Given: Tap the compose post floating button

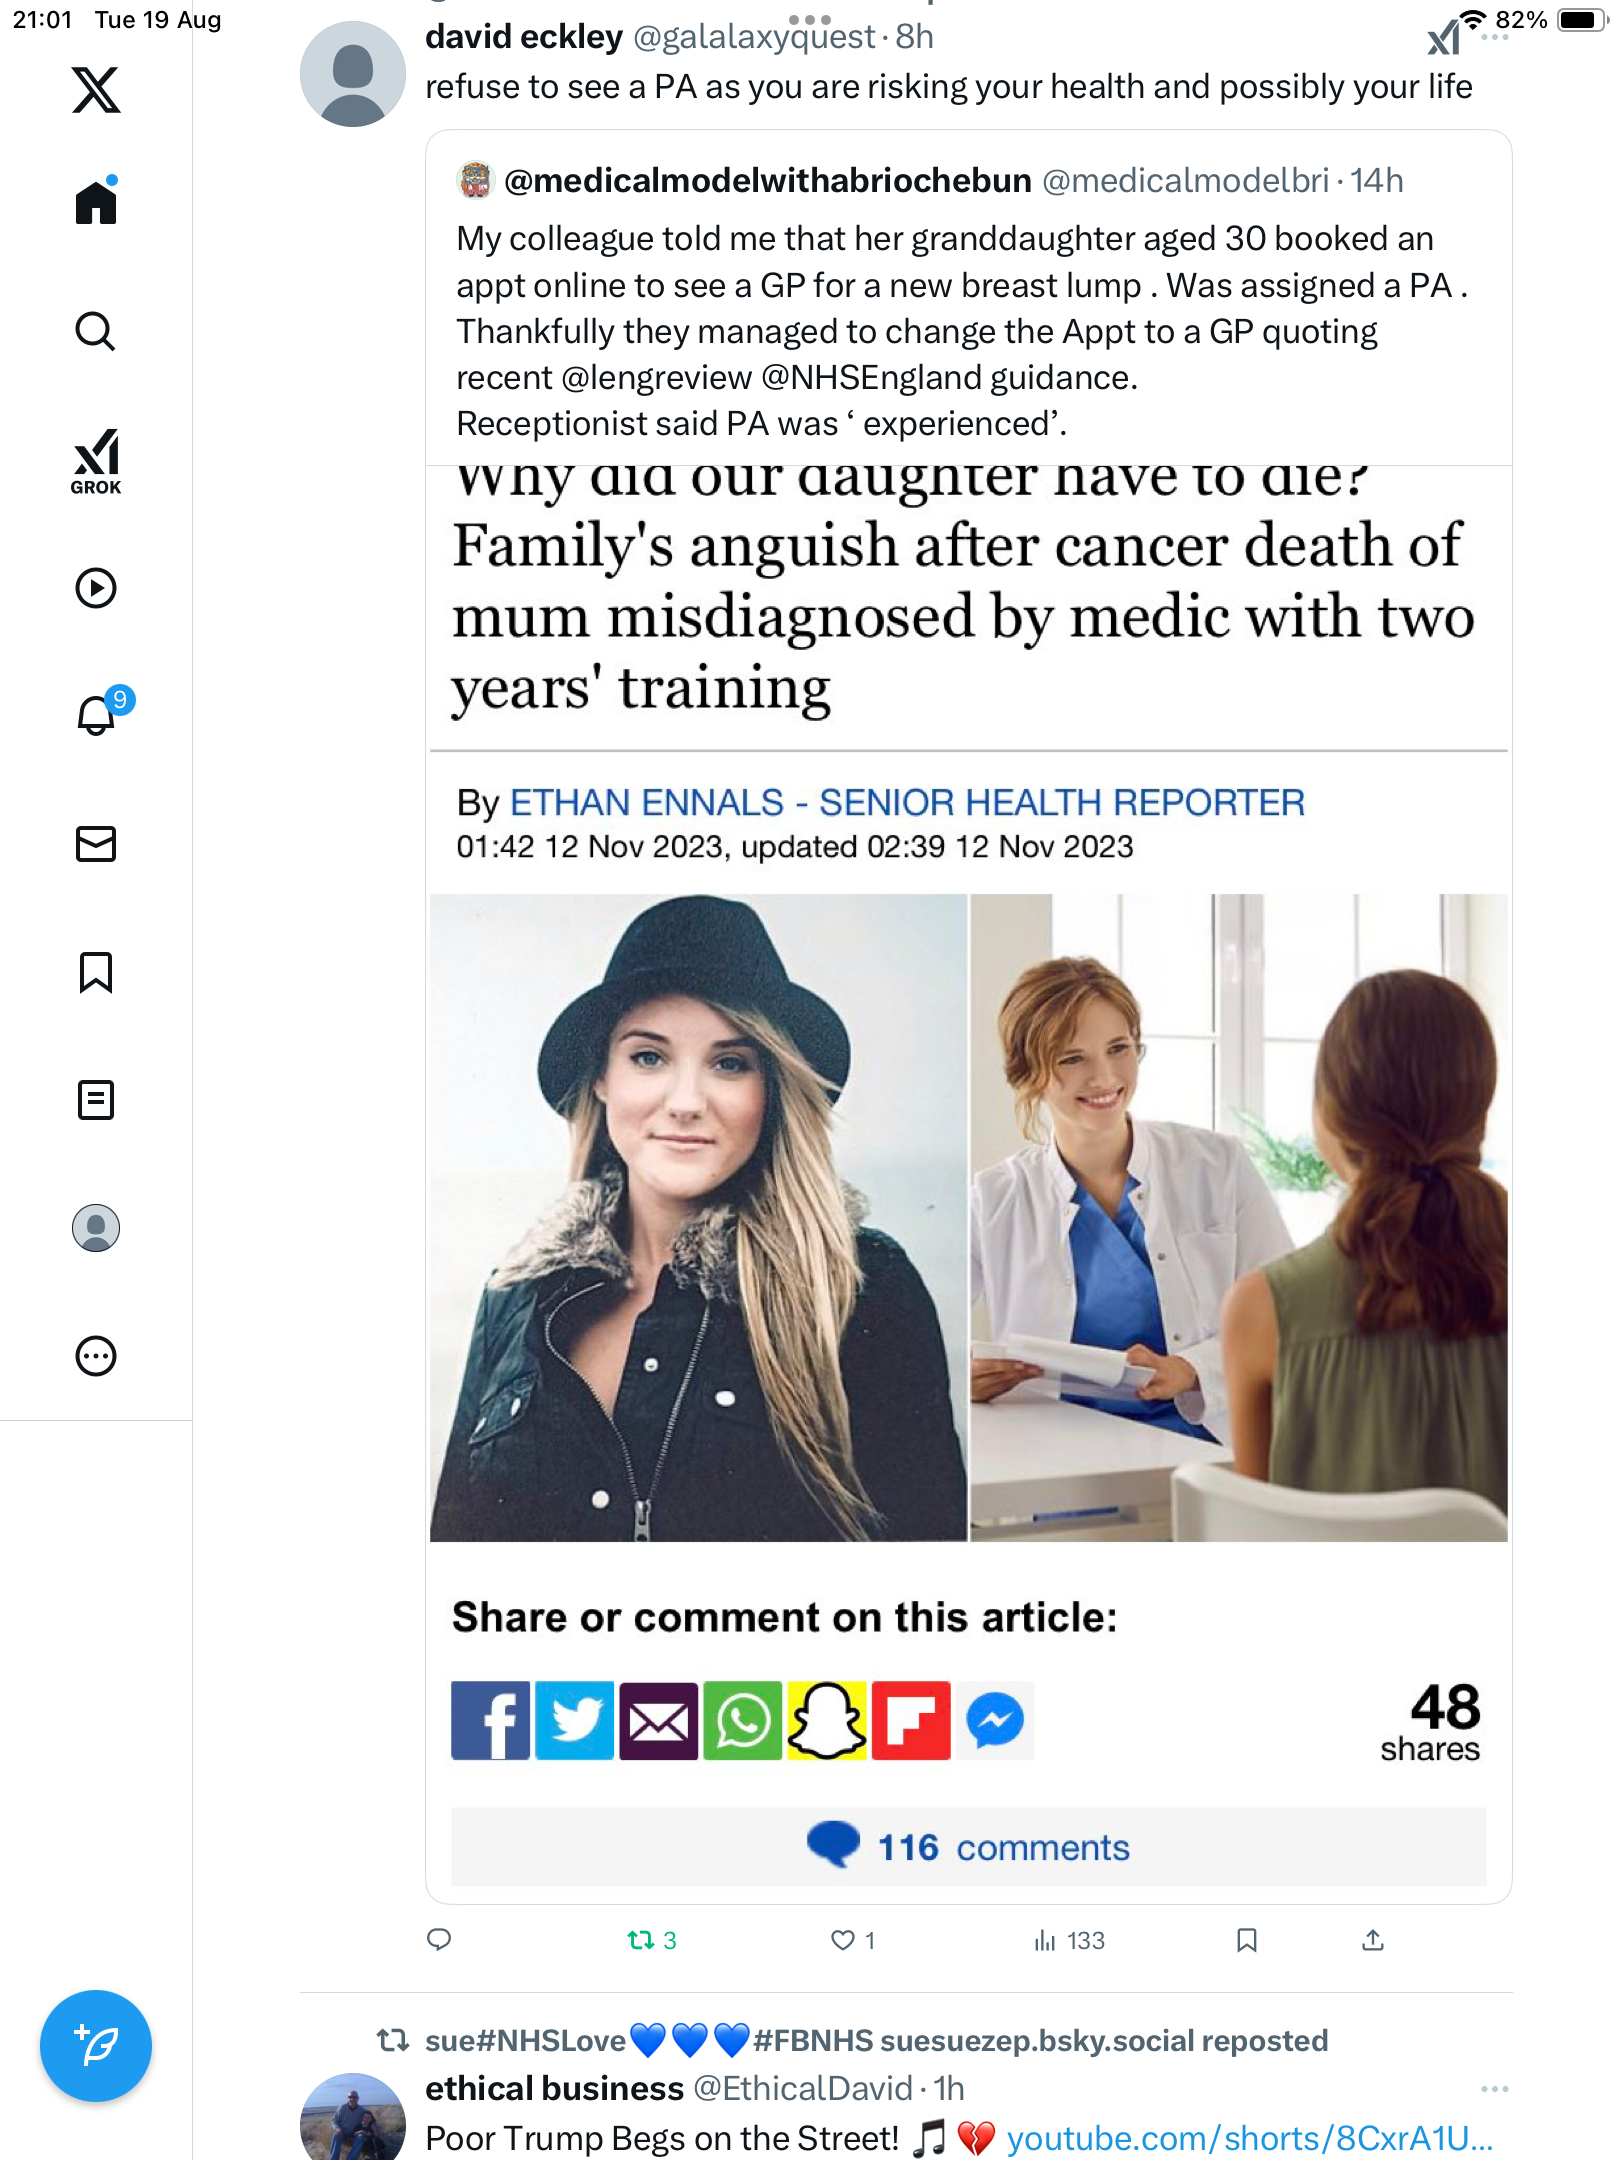Looking at the screenshot, I should pos(96,2046).
